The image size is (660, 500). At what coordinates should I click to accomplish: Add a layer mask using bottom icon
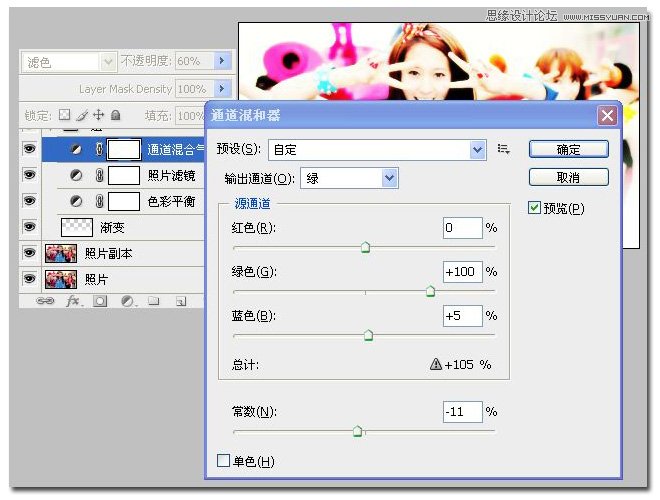(x=100, y=301)
